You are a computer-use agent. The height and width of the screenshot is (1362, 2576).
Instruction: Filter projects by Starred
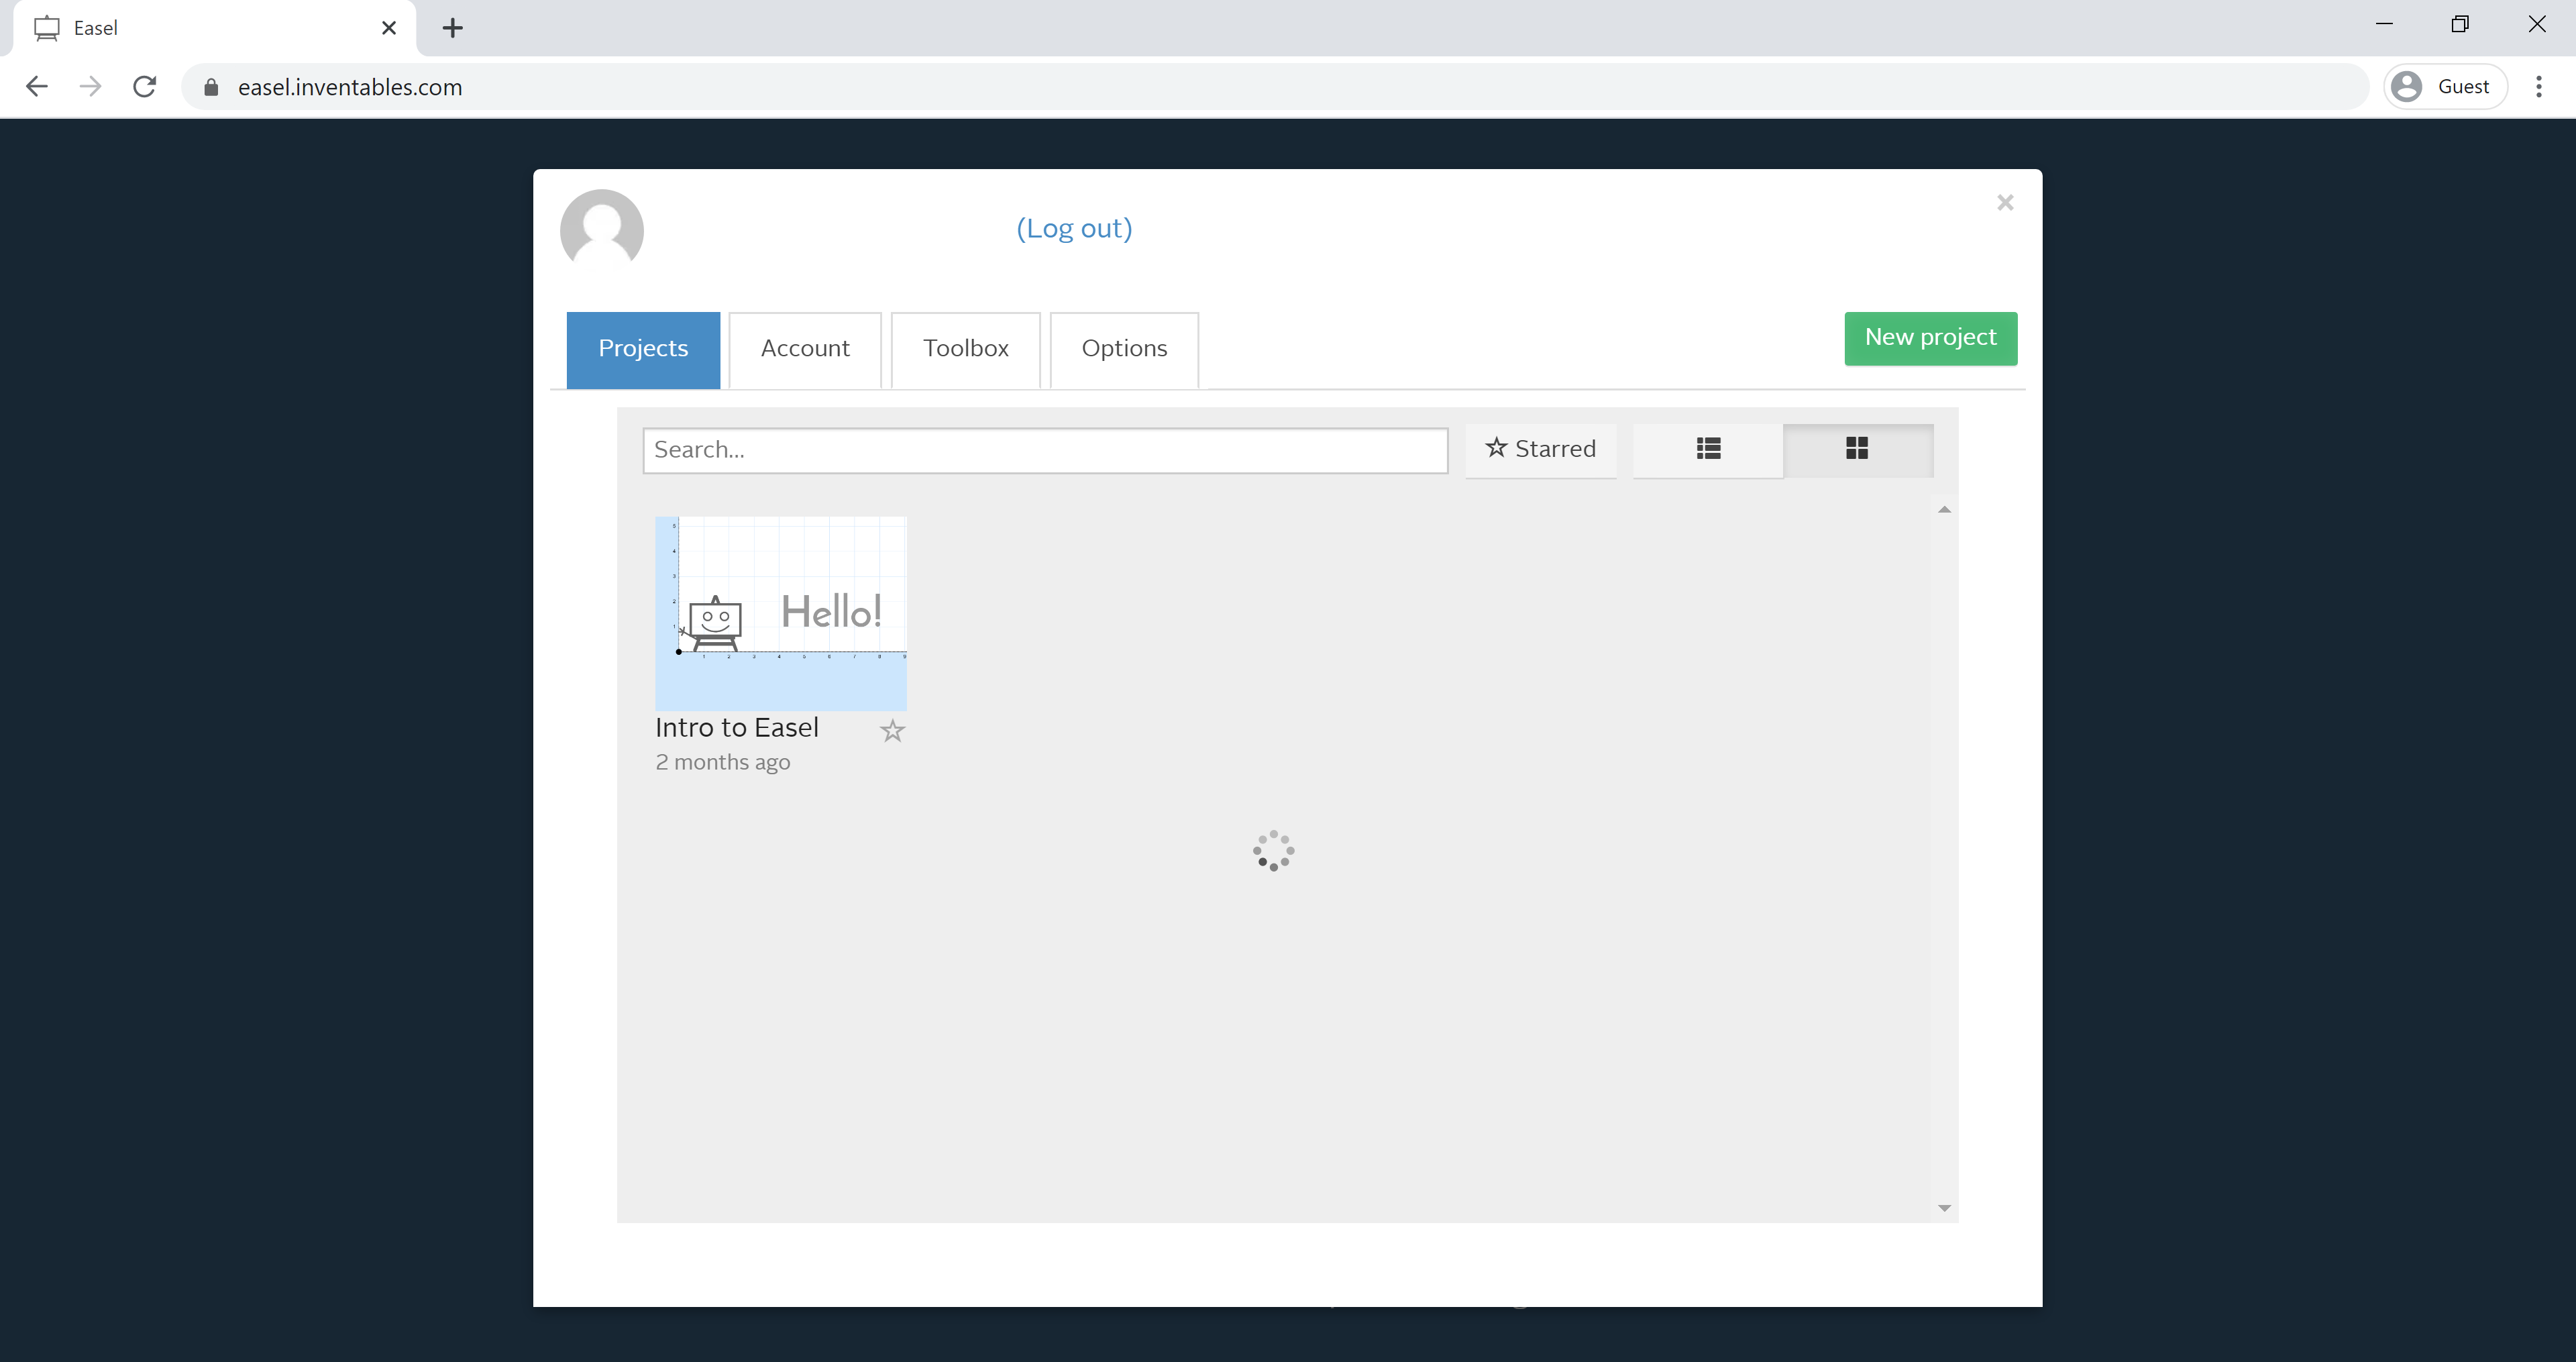pos(1541,449)
